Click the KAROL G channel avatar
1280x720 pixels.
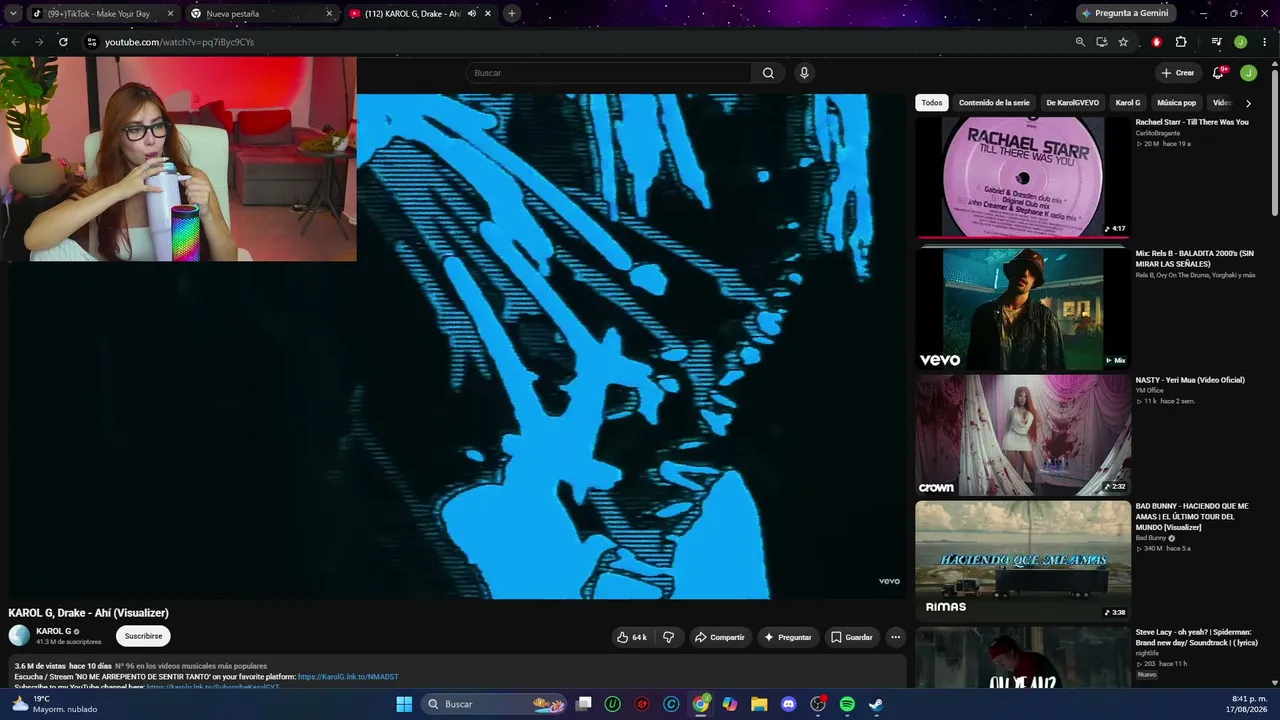20,636
